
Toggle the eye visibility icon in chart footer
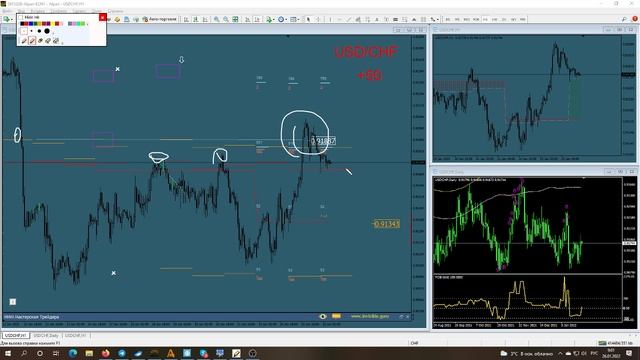[322, 316]
